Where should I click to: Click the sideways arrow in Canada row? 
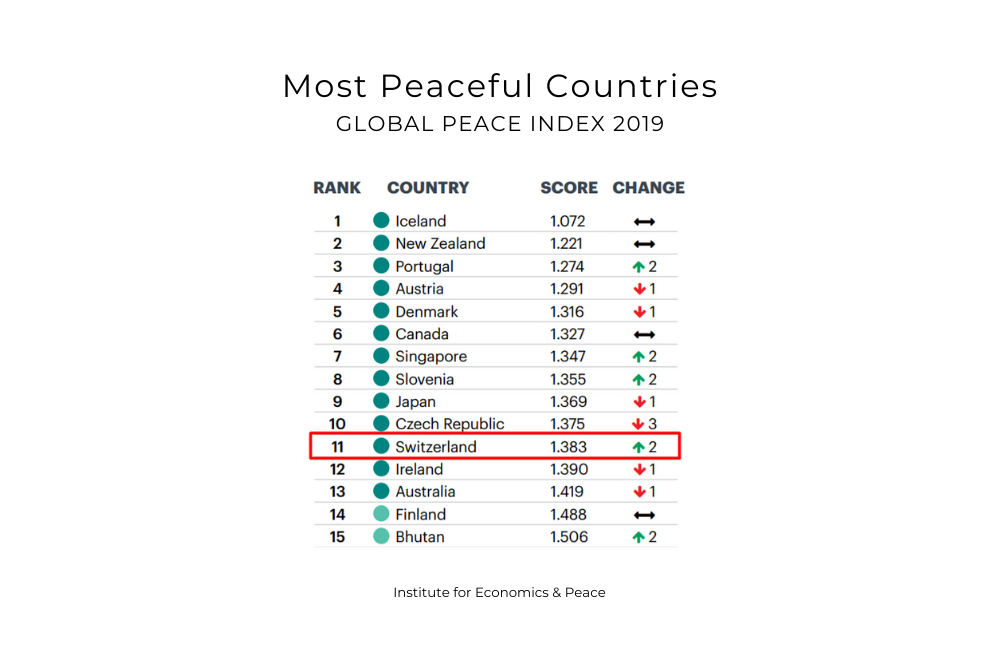pyautogui.click(x=644, y=335)
